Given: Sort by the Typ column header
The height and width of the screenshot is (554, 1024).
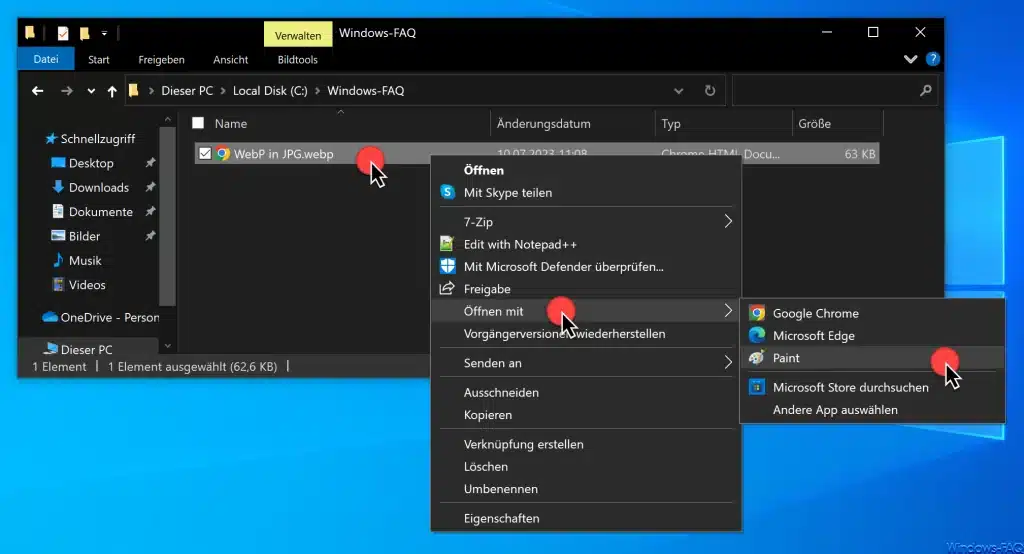Looking at the screenshot, I should click(x=671, y=123).
